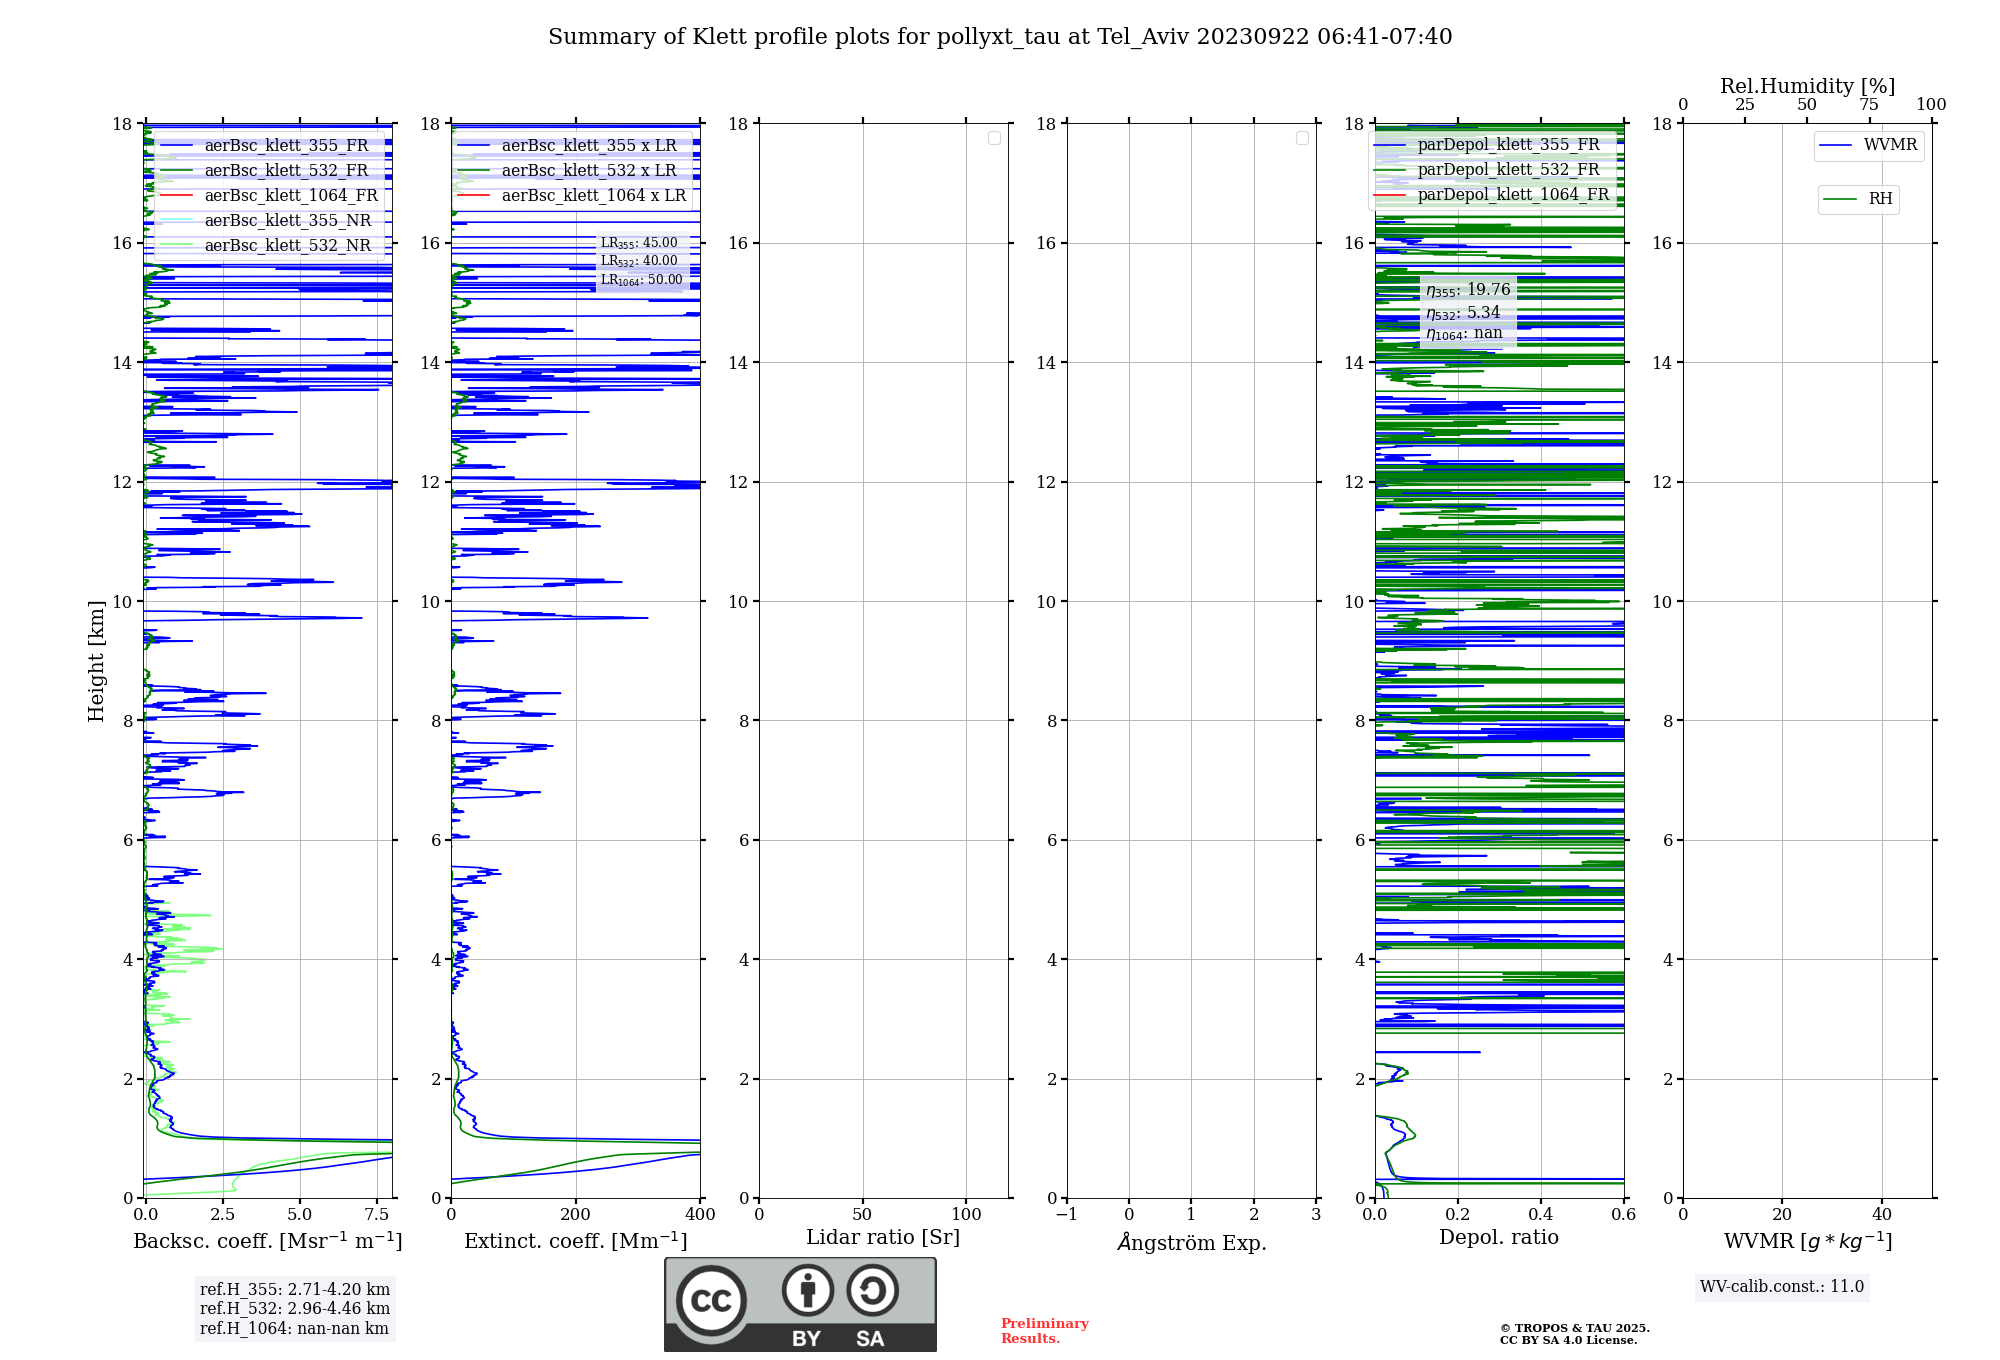This screenshot has width=2000, height=1360.
Task: Click the Extinct. coeff. axis label
Action: coord(576,1241)
